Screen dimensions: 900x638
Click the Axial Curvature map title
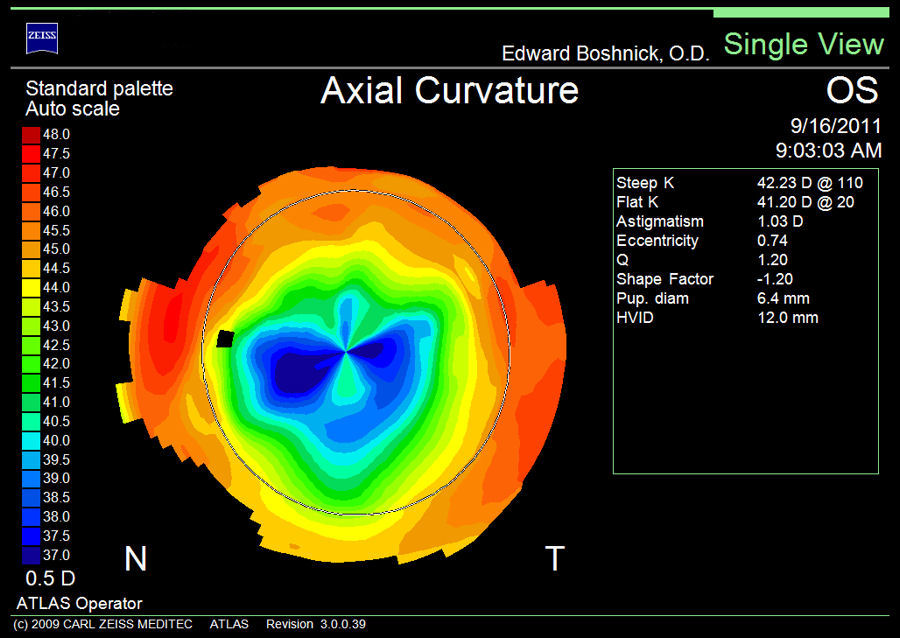449,90
